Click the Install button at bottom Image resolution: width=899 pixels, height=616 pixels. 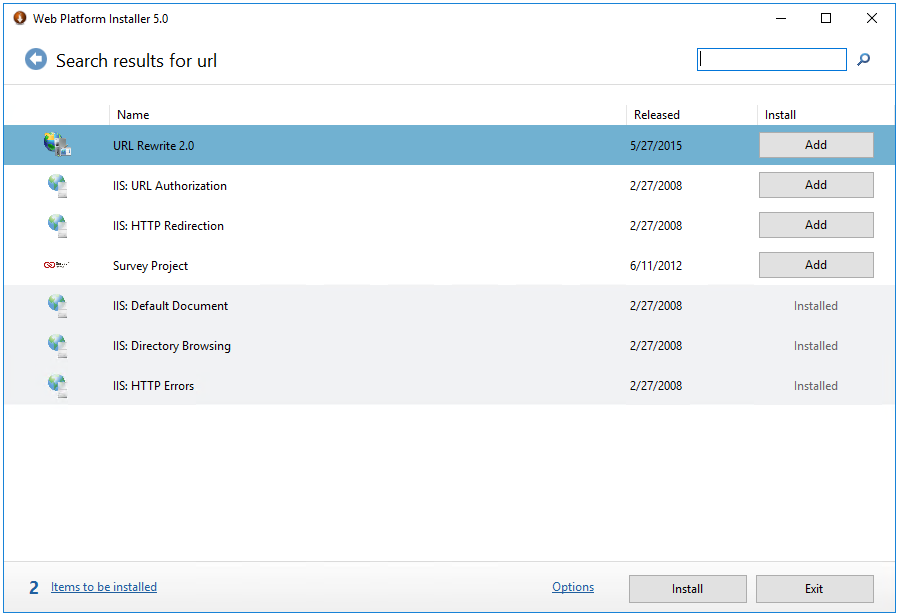click(687, 589)
